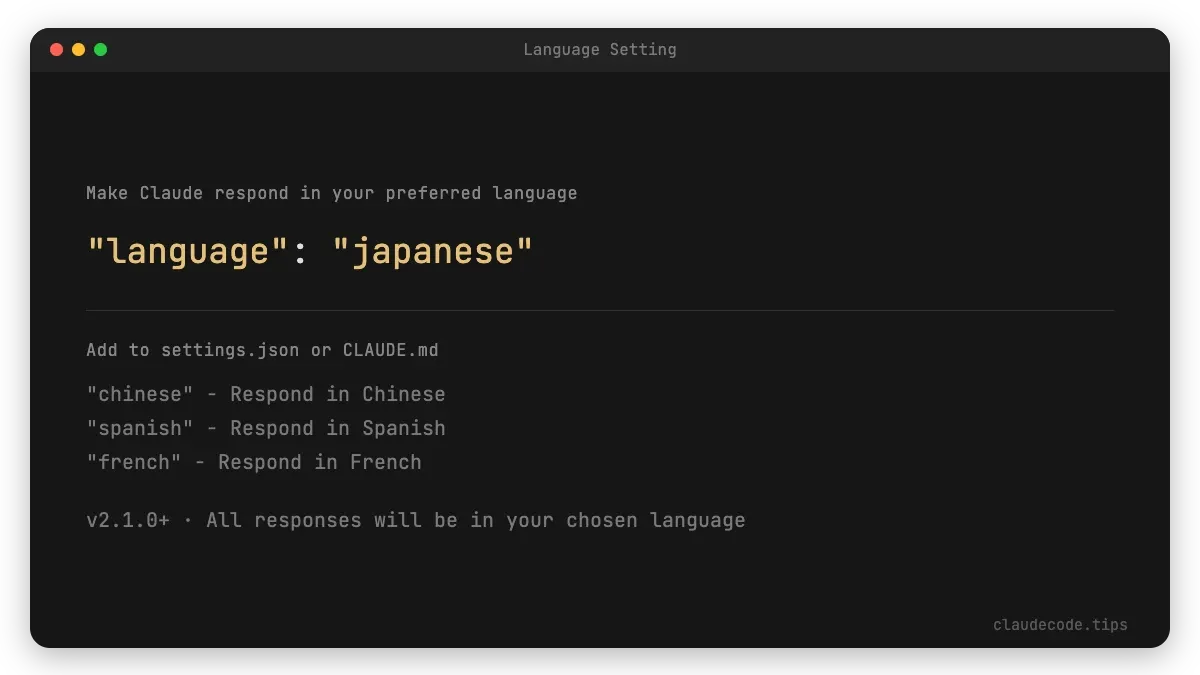Click the "Respond in Spanish" description text

coord(337,427)
